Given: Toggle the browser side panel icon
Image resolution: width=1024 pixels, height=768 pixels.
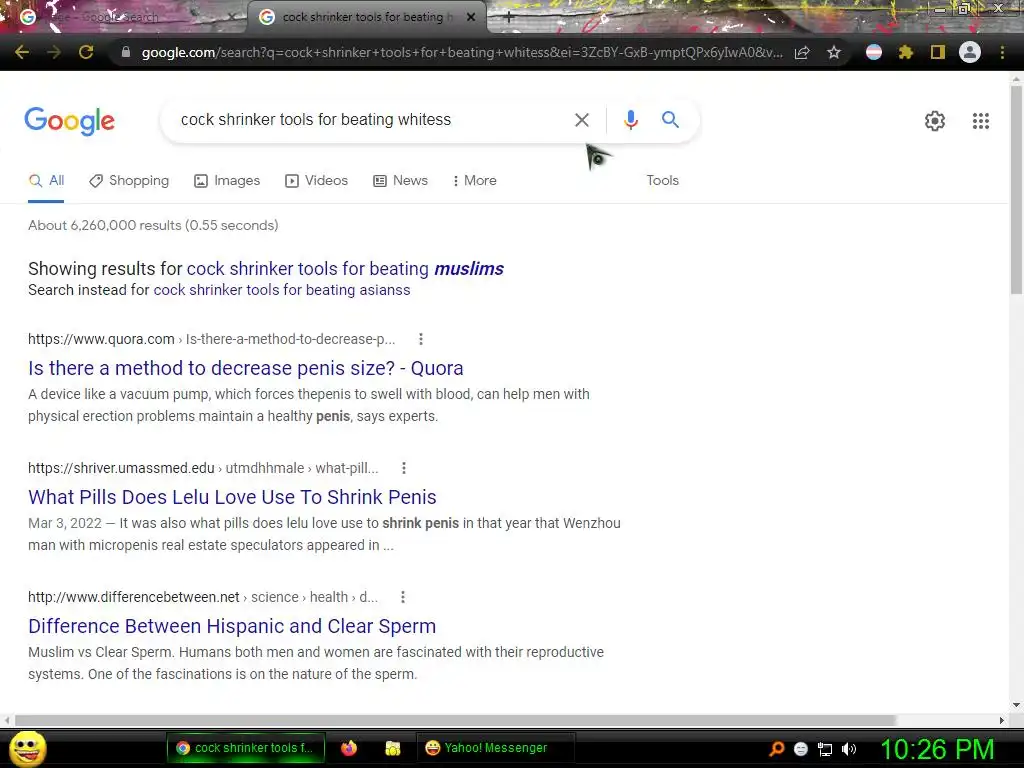Looking at the screenshot, I should tap(938, 52).
